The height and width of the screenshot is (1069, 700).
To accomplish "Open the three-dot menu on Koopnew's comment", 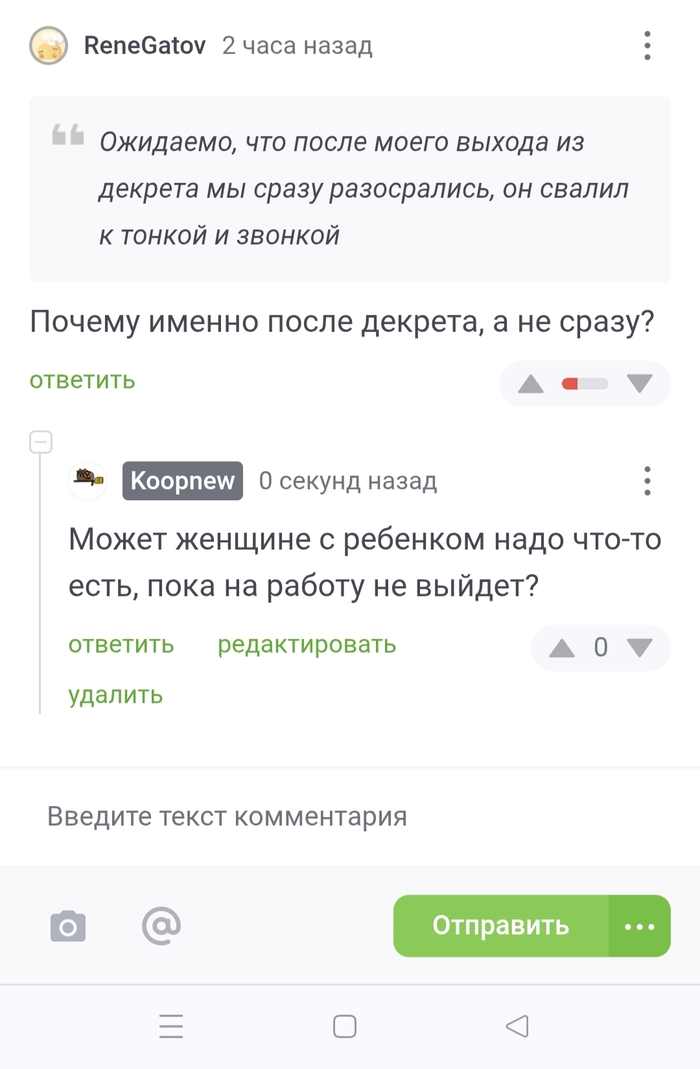I will tap(647, 481).
